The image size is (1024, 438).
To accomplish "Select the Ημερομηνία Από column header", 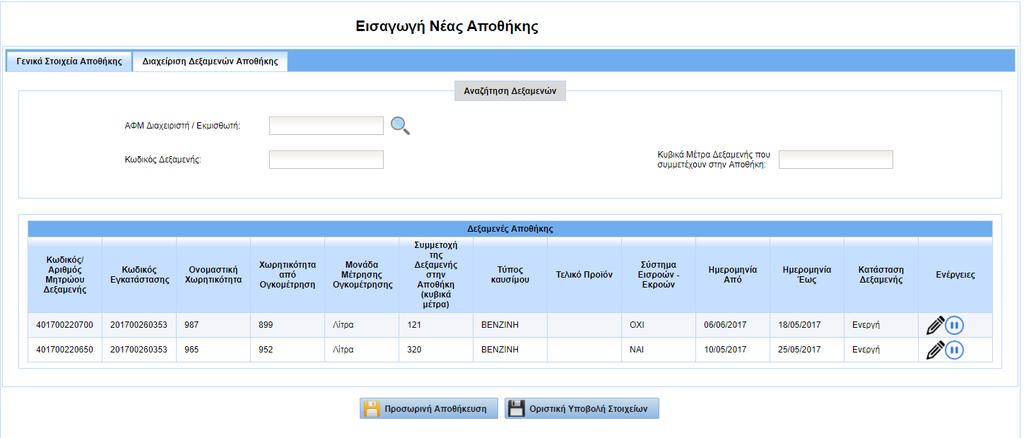I will pyautogui.click(x=733, y=275).
